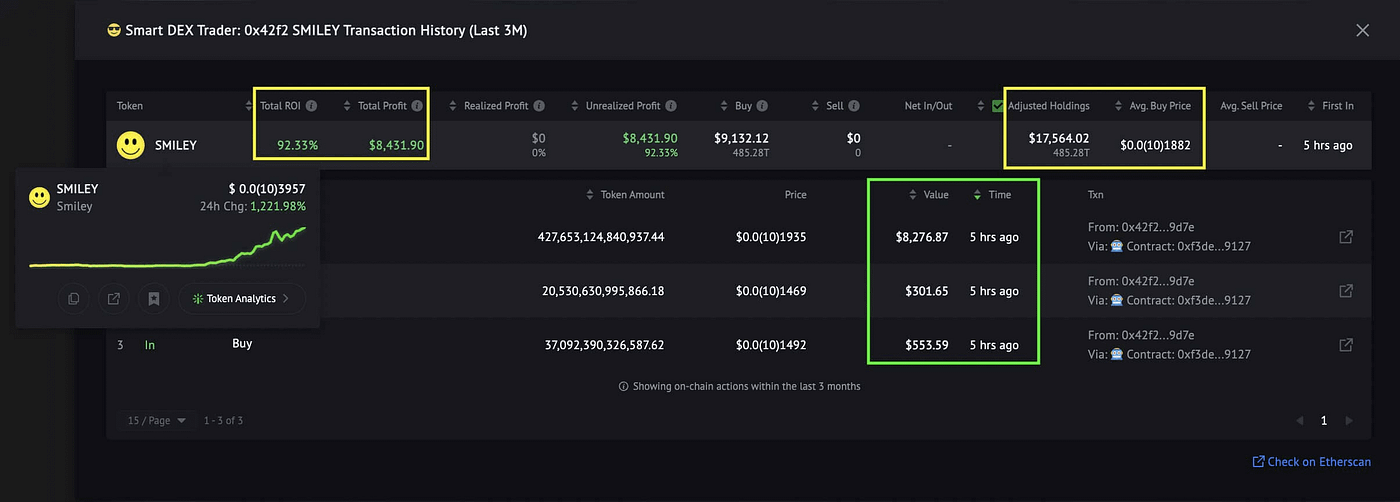Open SMILEY token in external link icon
This screenshot has height=502, width=1400.
tap(113, 298)
